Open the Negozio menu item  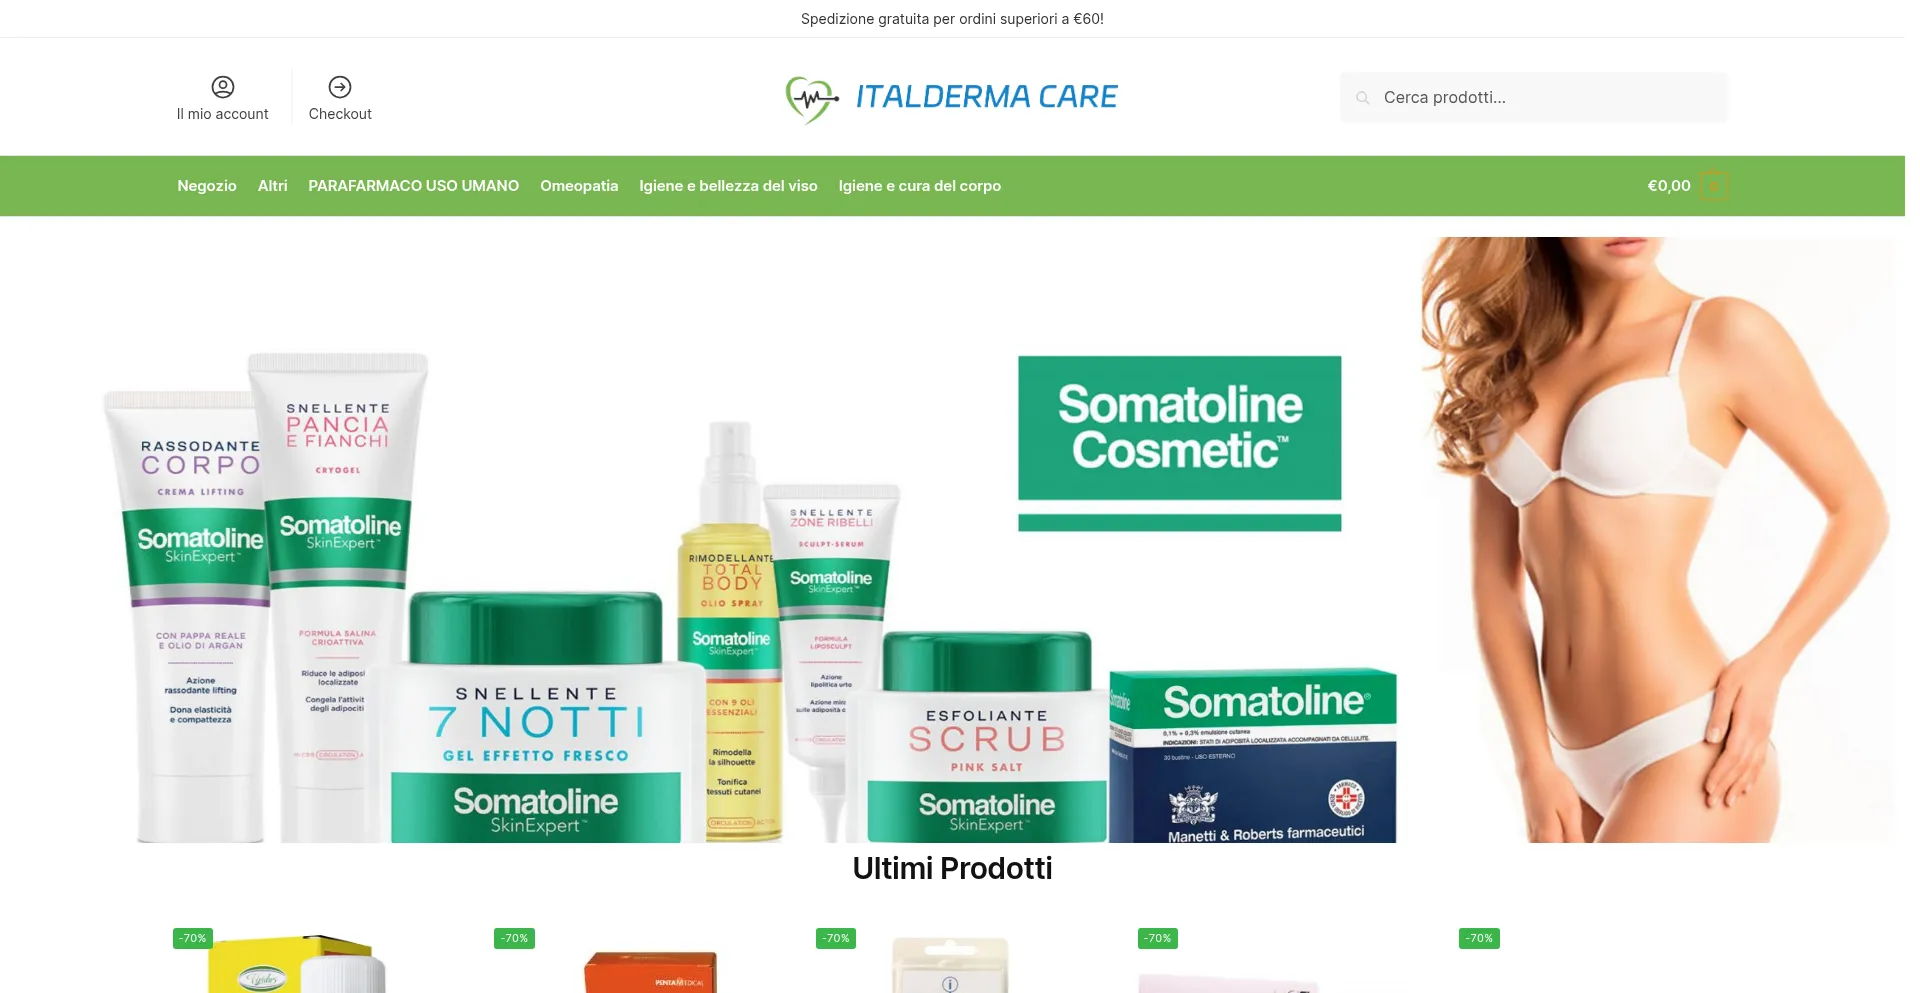(207, 186)
